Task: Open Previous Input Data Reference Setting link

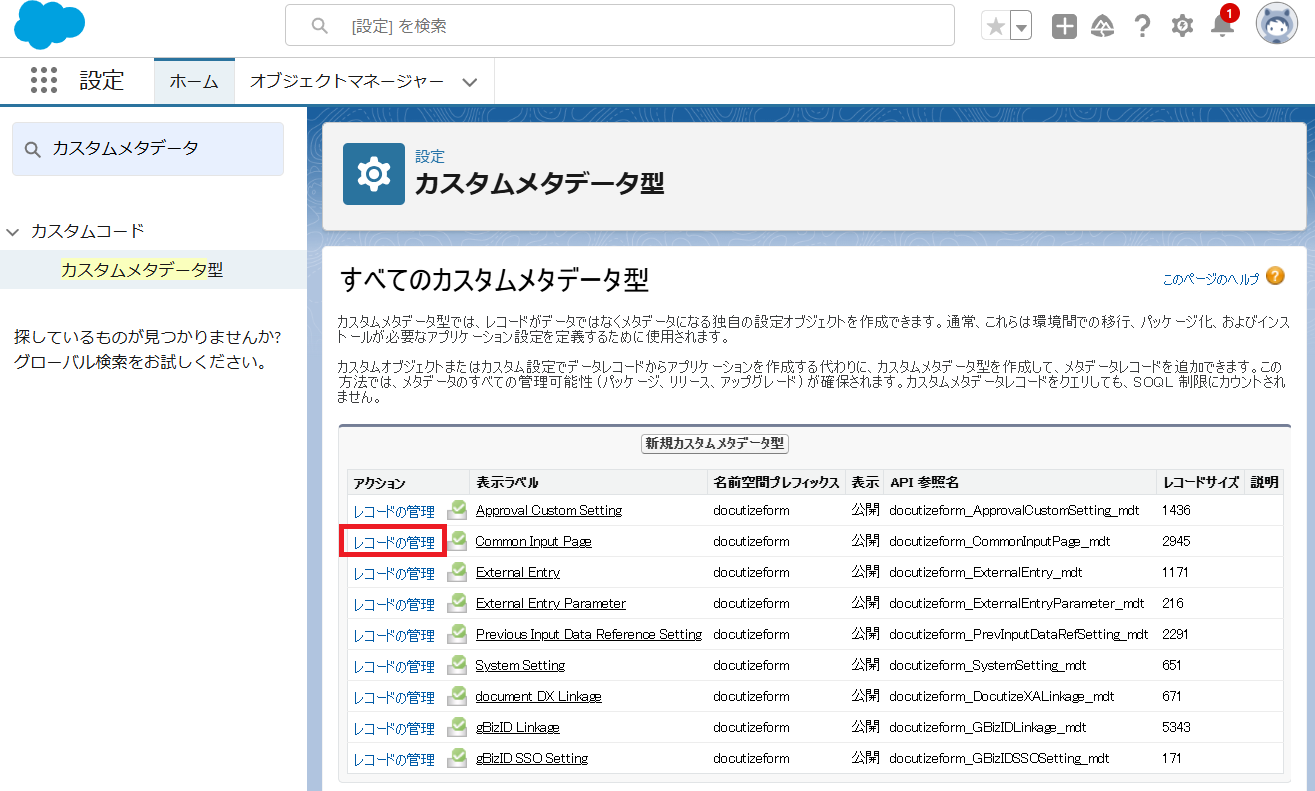Action: (x=589, y=634)
